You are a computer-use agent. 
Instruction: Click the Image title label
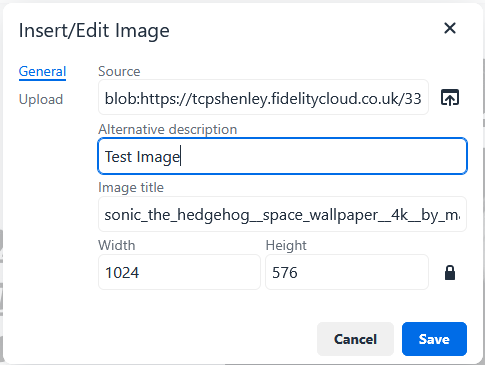[131, 187]
